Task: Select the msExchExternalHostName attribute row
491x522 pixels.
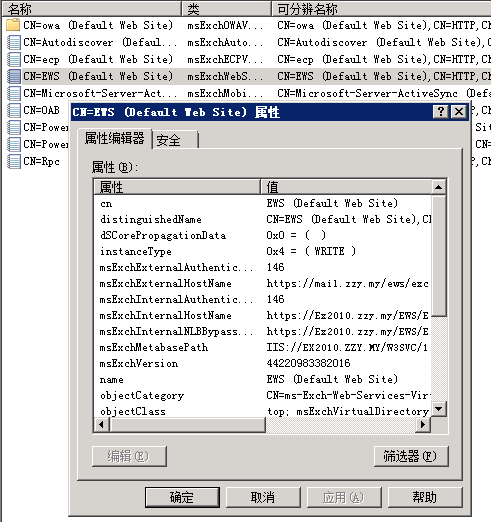Action: point(263,283)
